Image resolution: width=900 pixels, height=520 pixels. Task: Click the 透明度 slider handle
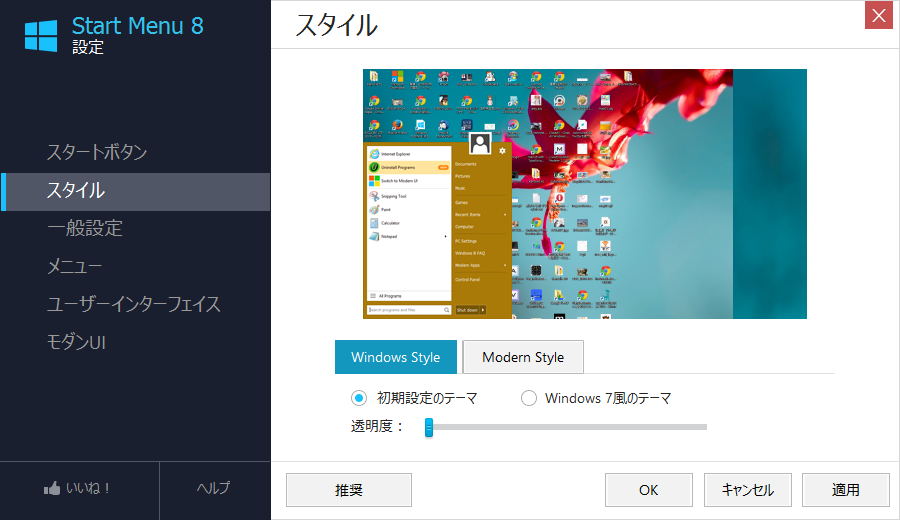tap(429, 427)
